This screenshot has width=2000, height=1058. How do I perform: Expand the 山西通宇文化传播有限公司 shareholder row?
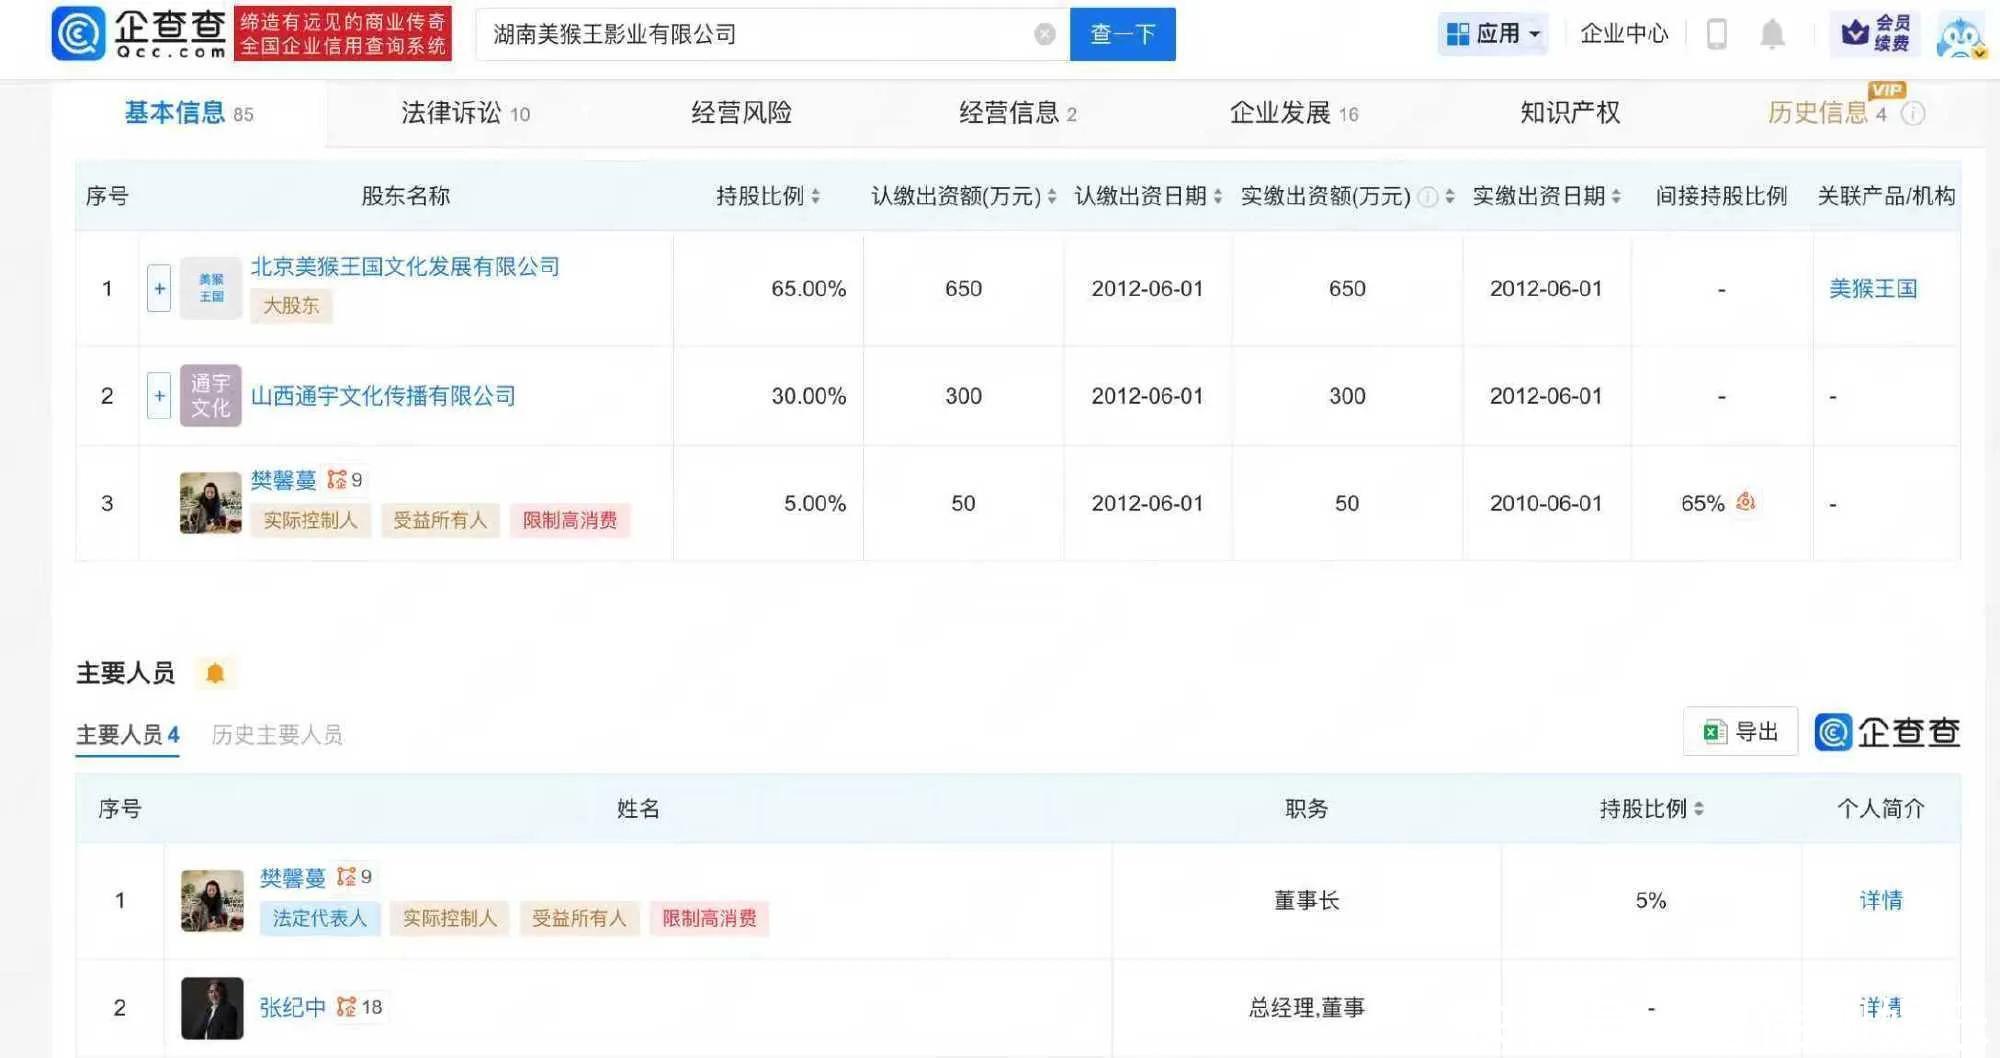point(159,396)
